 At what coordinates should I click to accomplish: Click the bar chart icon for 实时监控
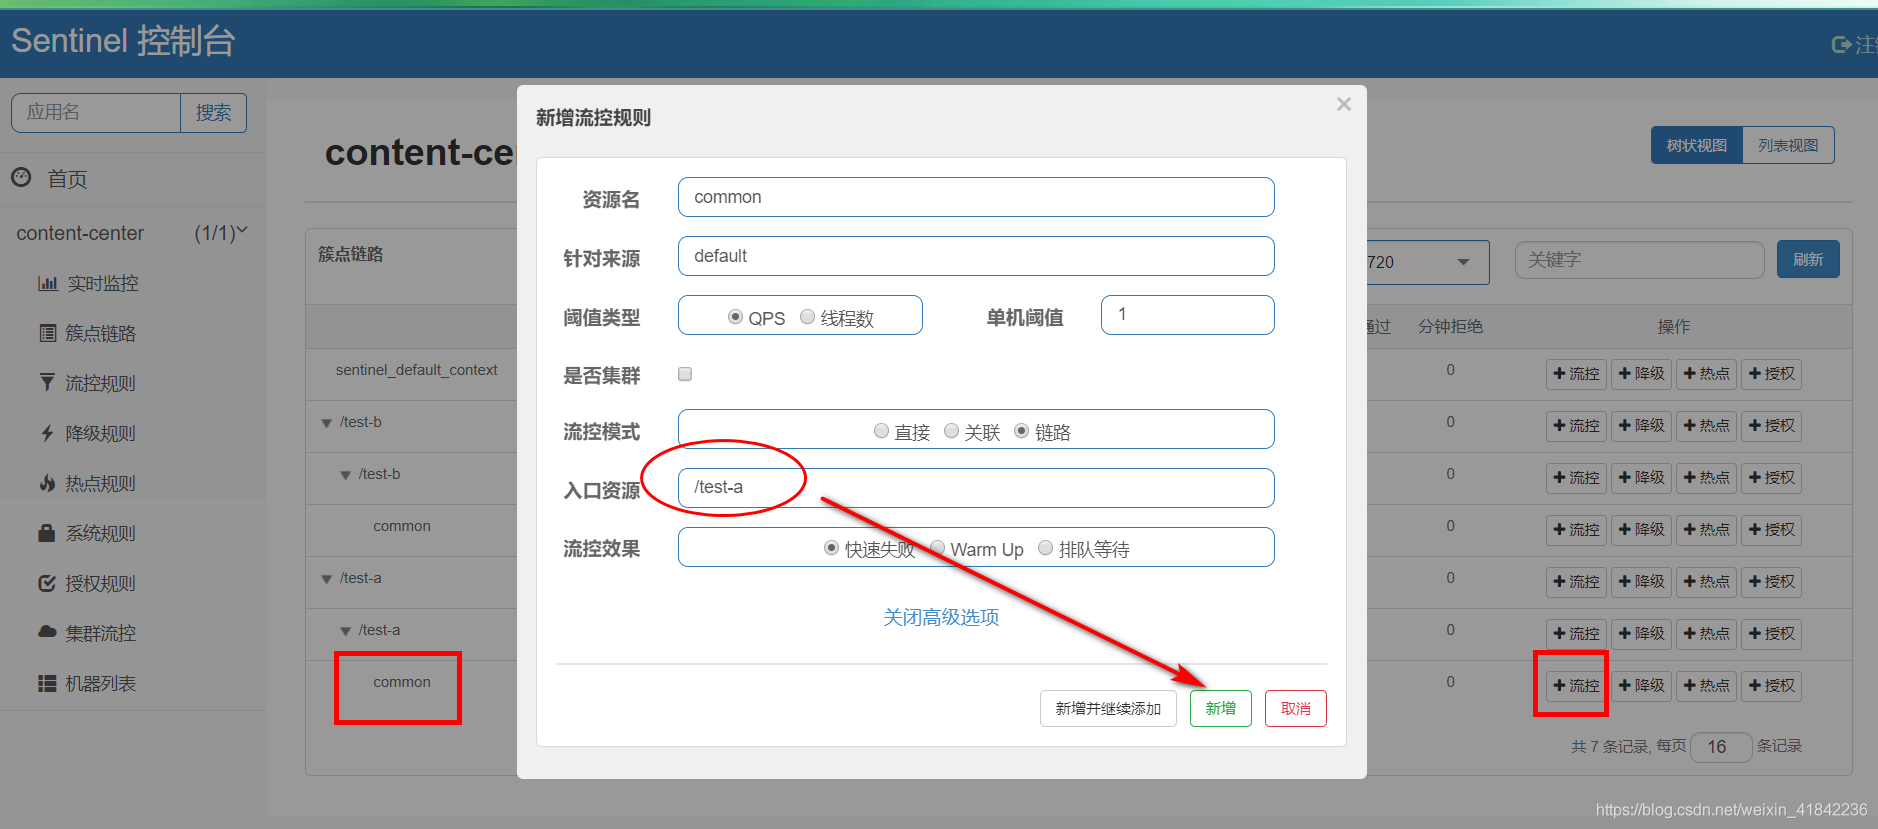click(47, 283)
